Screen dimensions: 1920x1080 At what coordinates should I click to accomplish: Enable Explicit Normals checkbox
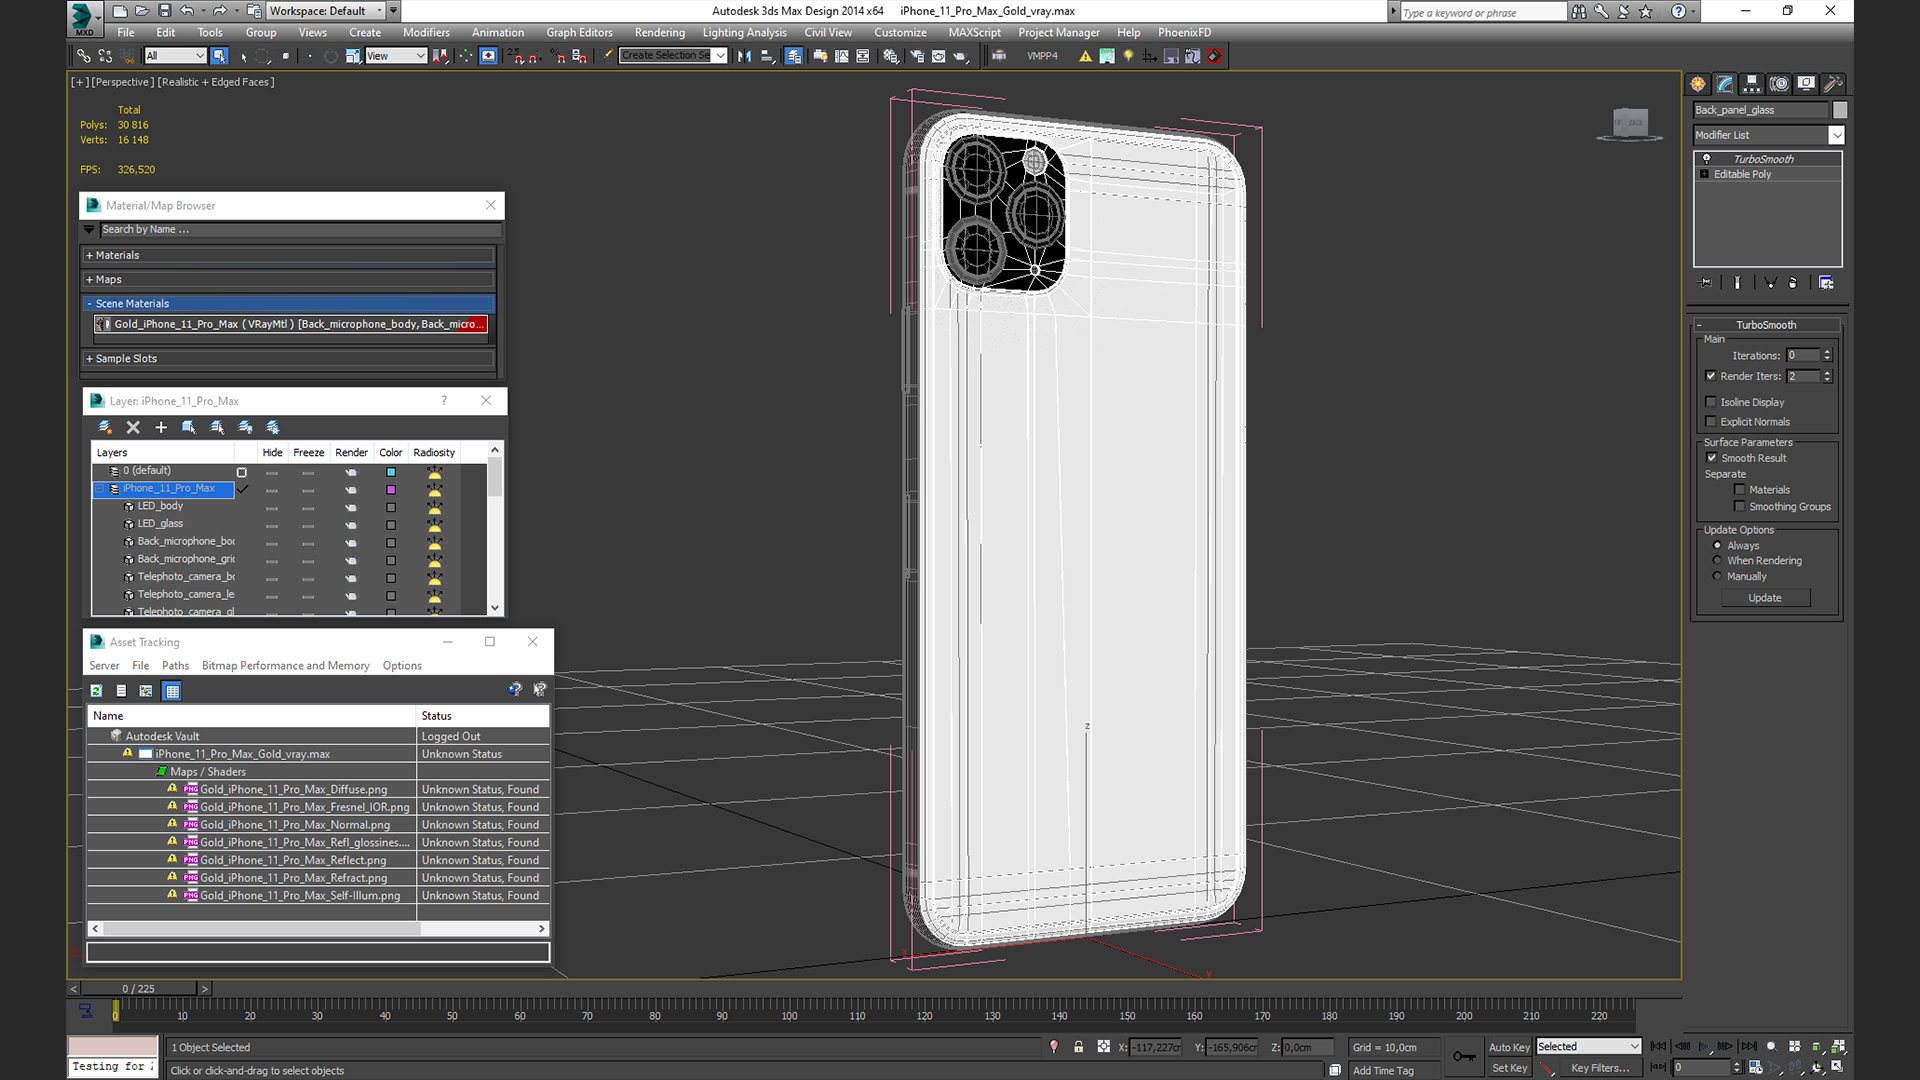click(x=1711, y=422)
